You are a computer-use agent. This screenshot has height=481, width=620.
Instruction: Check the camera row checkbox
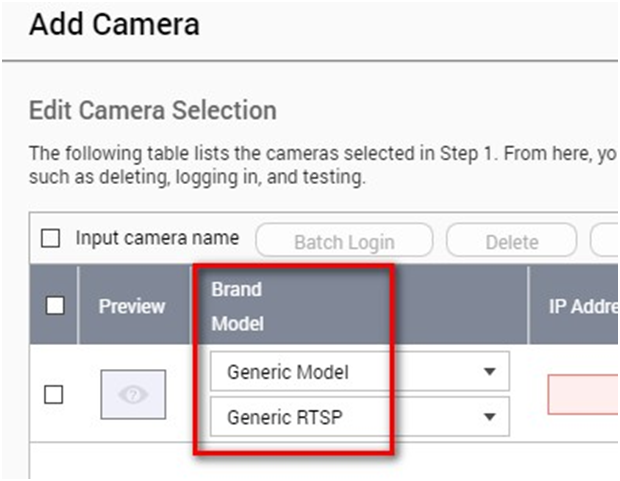54,395
